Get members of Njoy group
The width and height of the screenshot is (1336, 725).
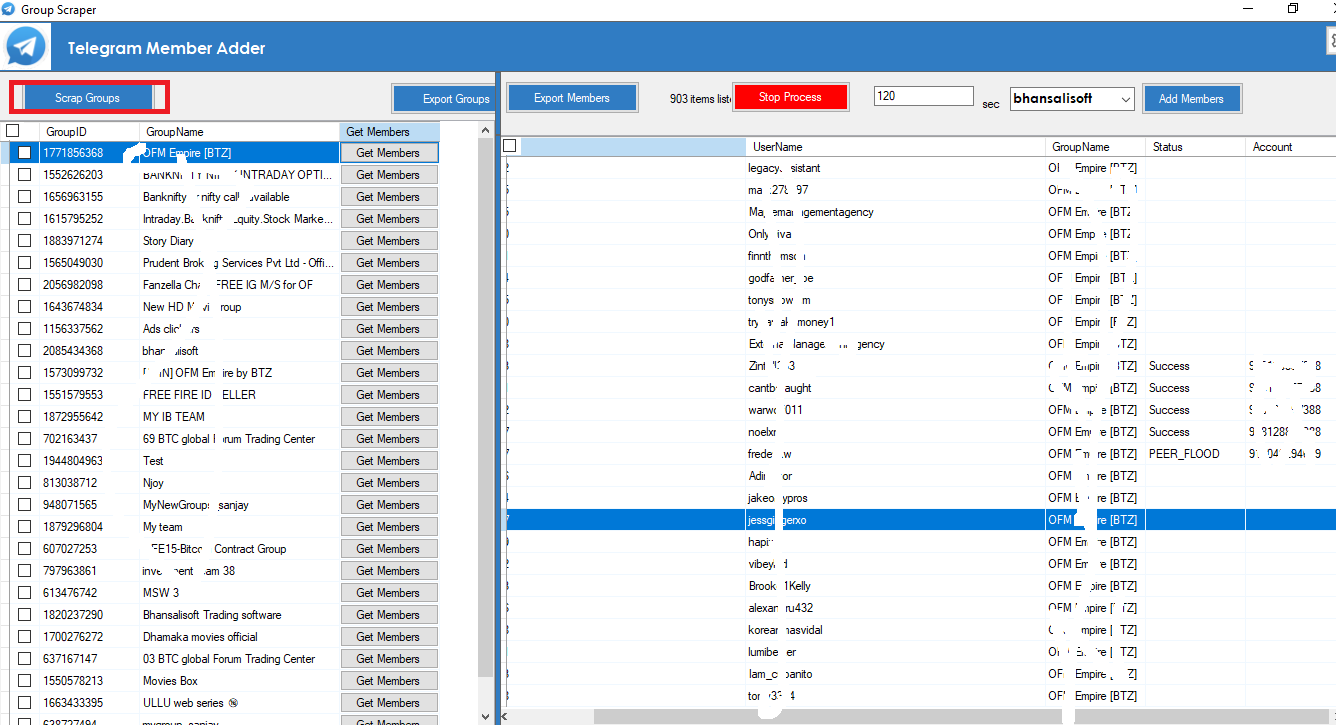point(389,483)
